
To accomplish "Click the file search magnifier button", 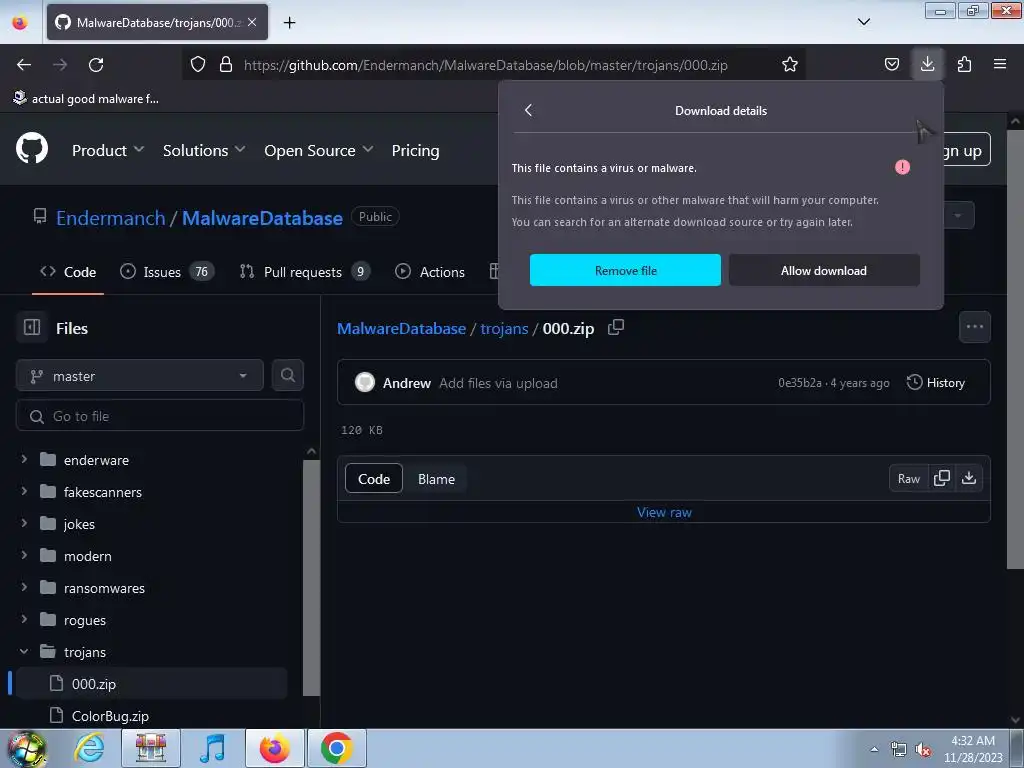I will (x=287, y=376).
